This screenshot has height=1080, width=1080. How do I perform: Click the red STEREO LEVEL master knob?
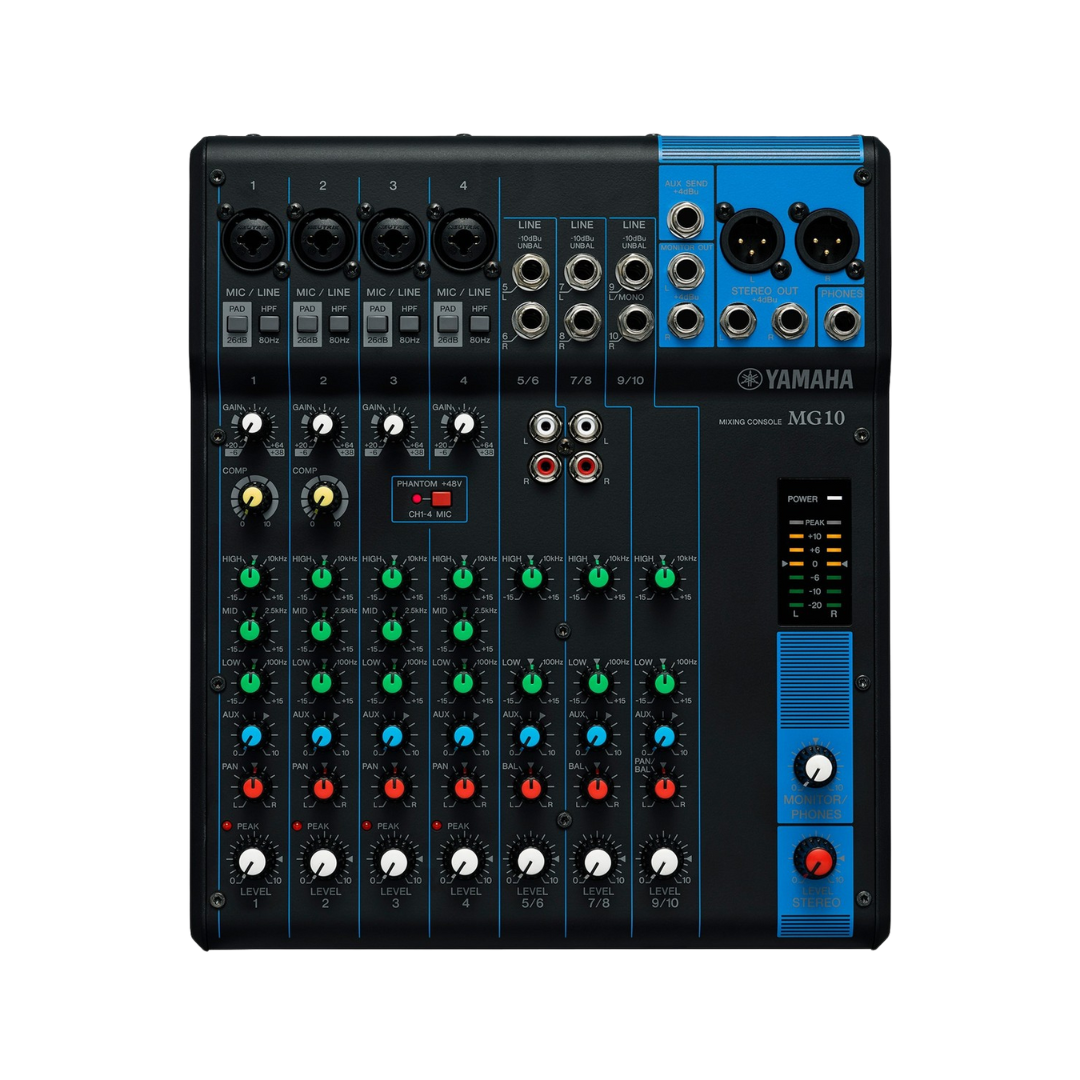click(816, 860)
